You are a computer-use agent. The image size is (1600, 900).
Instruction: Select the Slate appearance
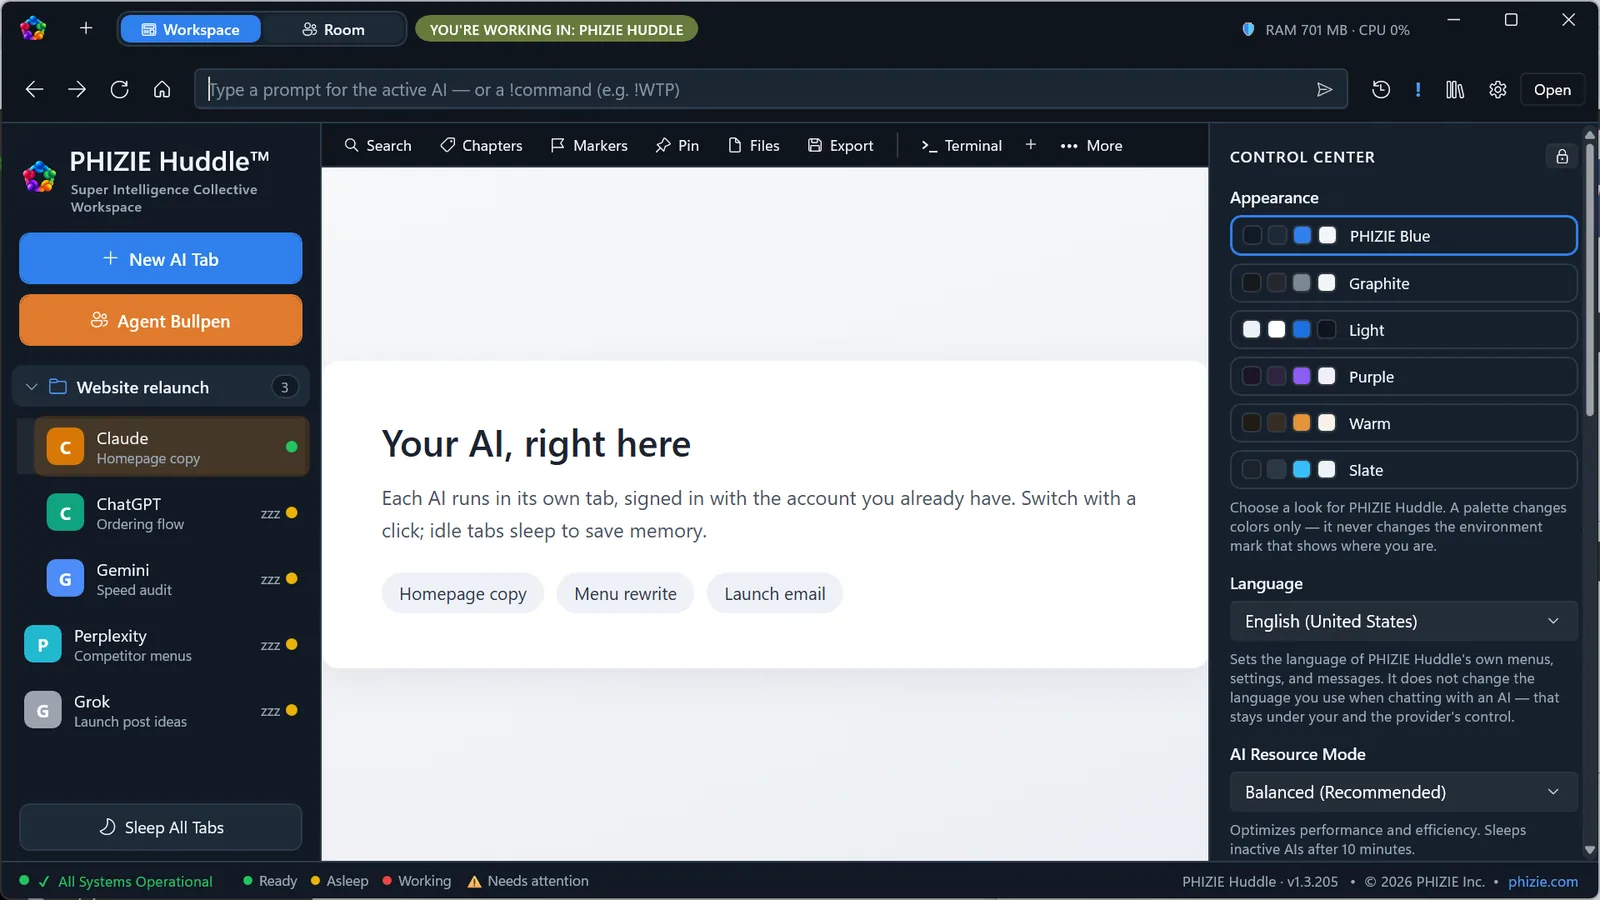(x=1403, y=470)
